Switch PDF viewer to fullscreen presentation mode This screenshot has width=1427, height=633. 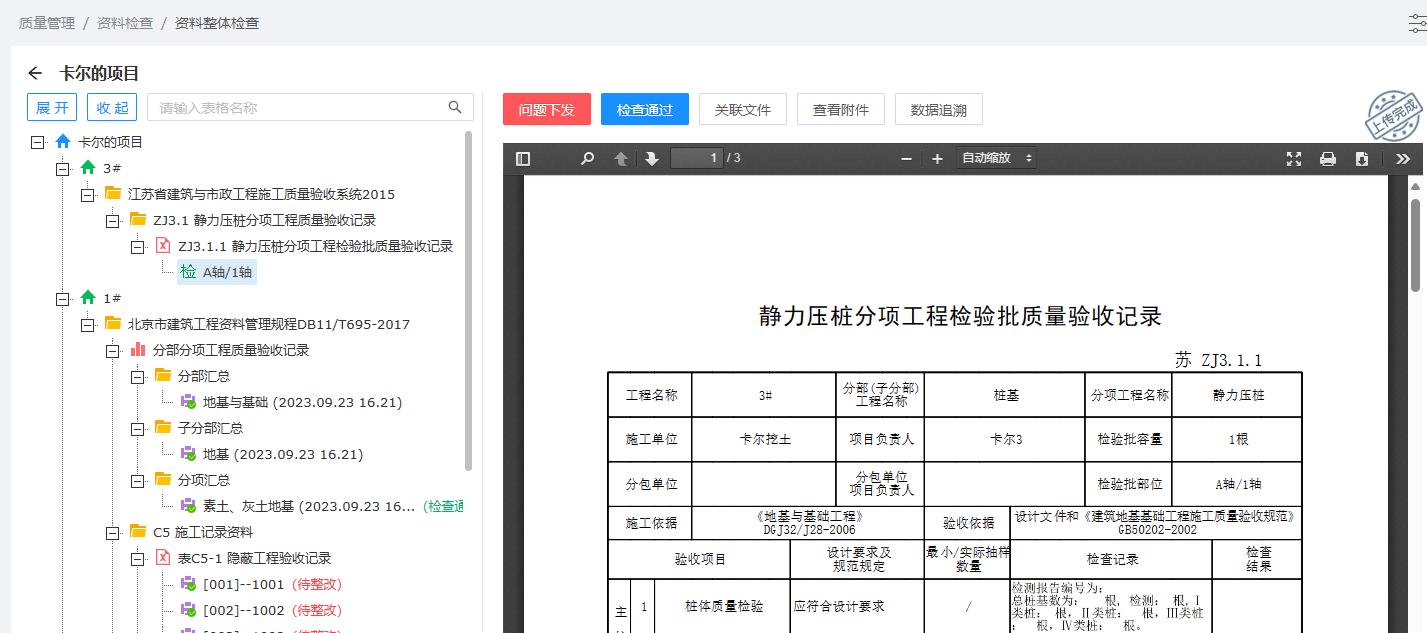[1294, 158]
